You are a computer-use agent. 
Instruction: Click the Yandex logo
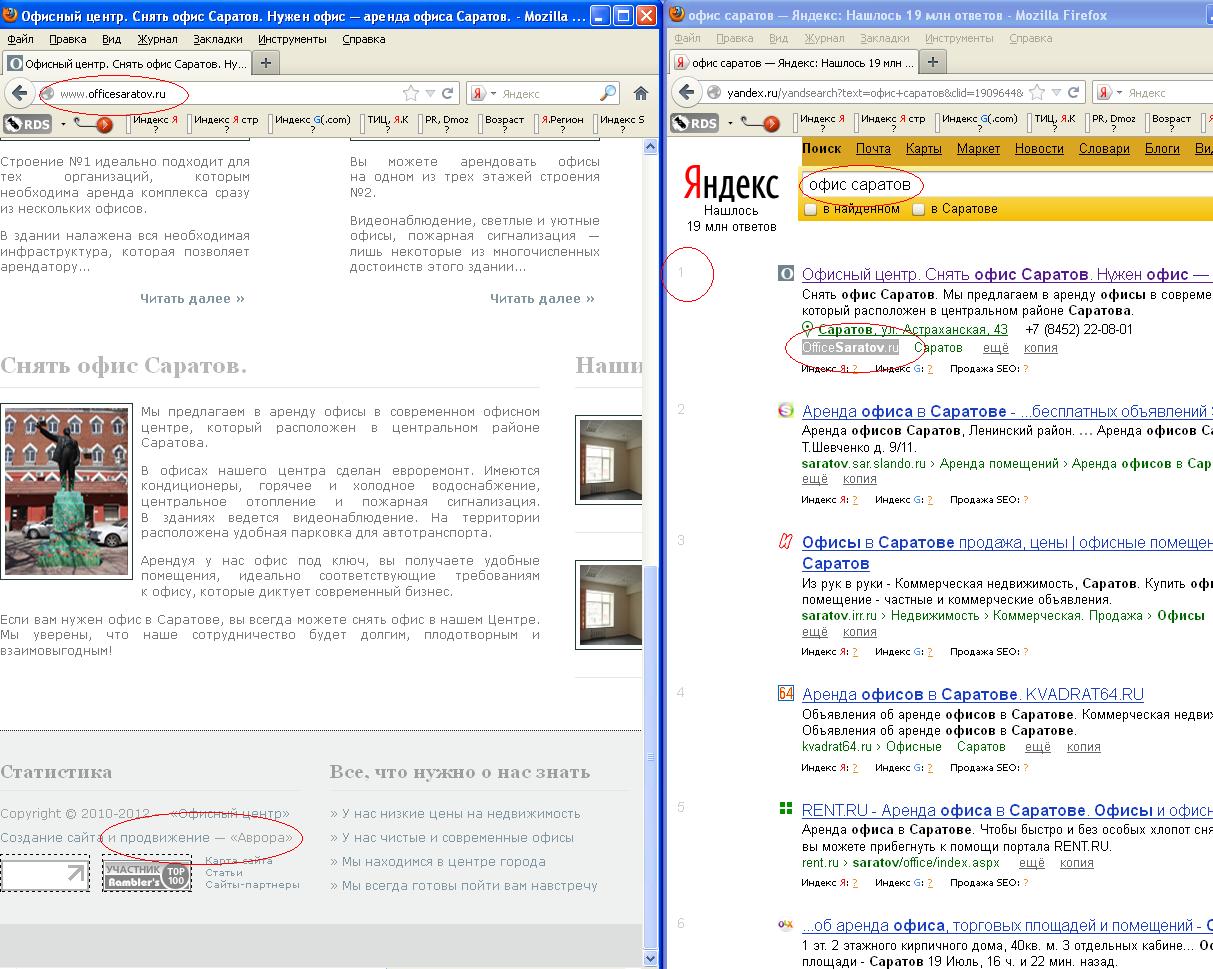731,184
